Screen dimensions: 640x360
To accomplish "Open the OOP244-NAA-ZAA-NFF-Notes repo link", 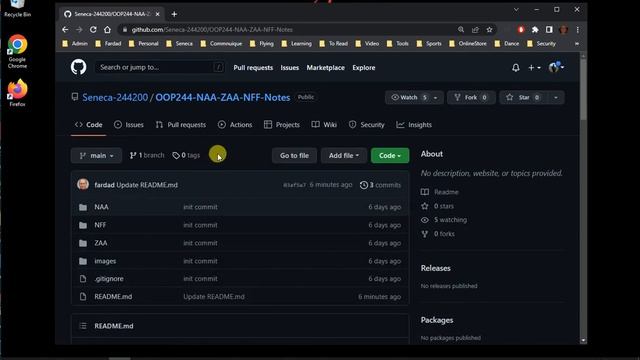I will [223, 98].
